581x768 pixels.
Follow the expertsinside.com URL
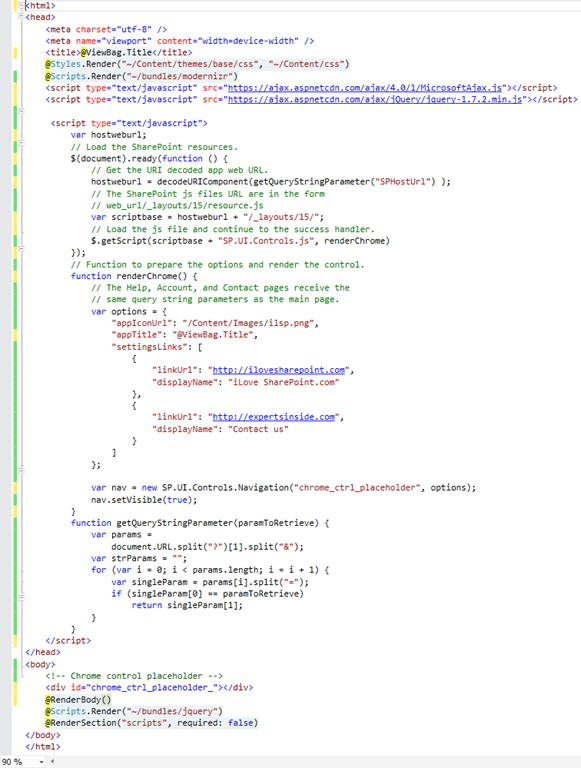coord(274,417)
